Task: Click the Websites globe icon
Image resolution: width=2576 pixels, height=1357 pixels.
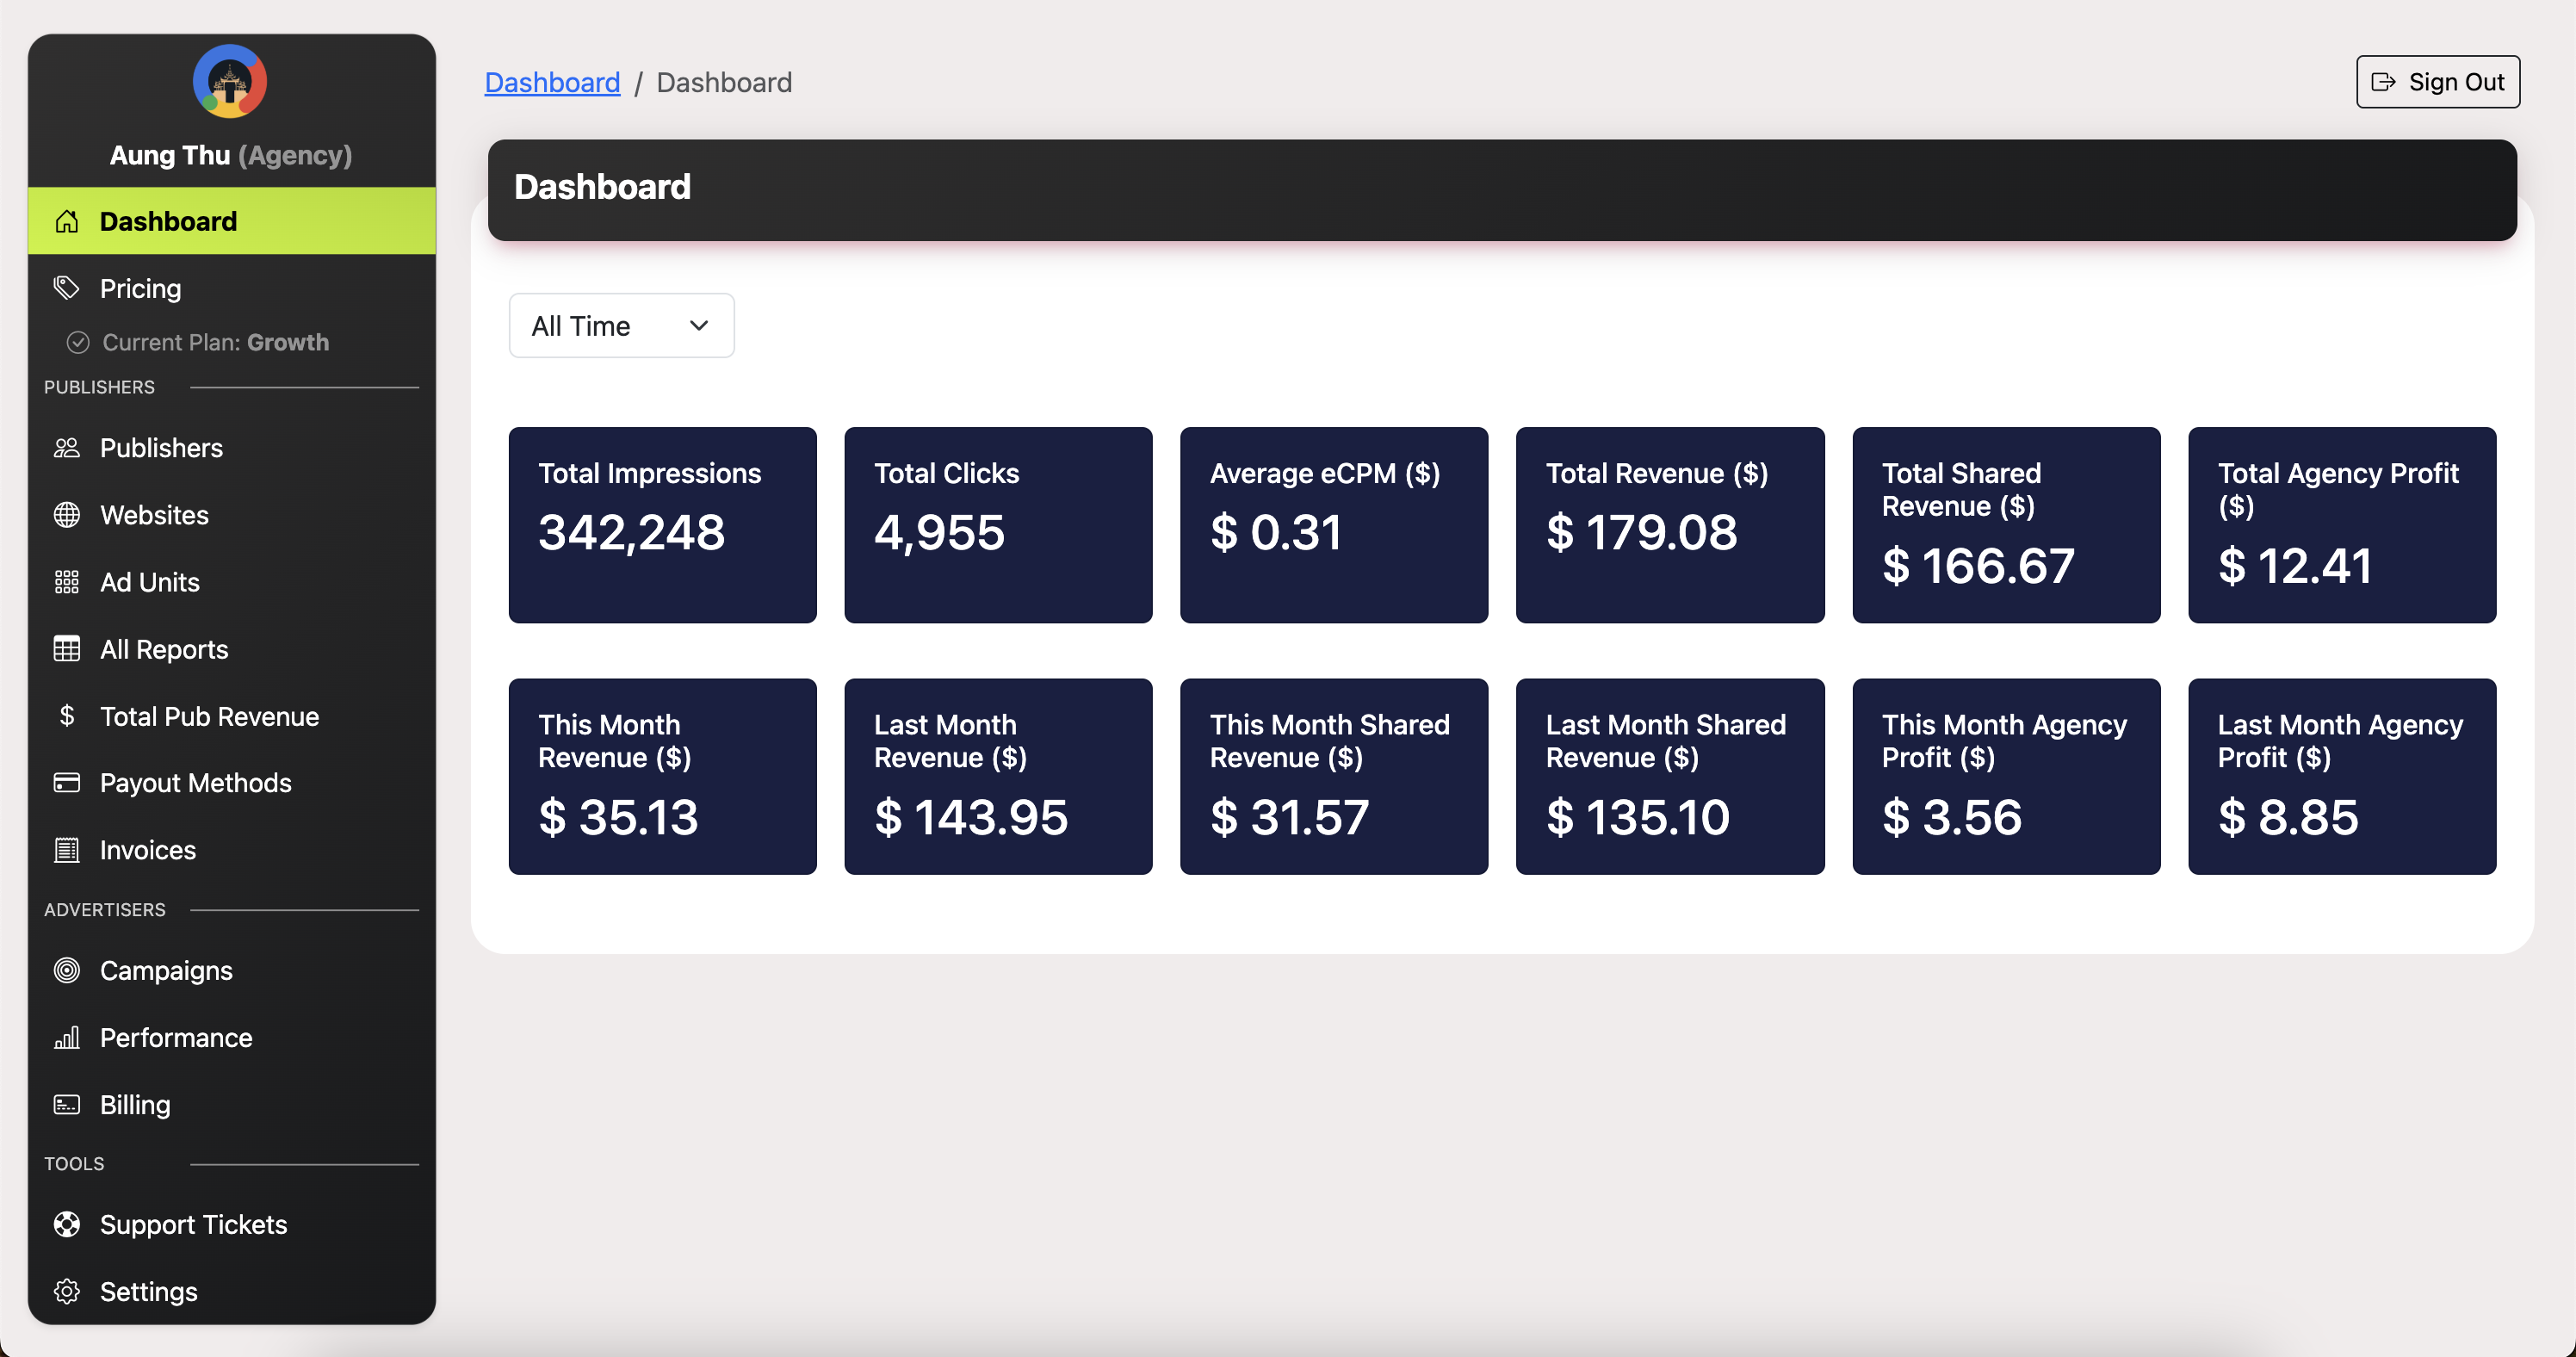Action: click(x=66, y=515)
